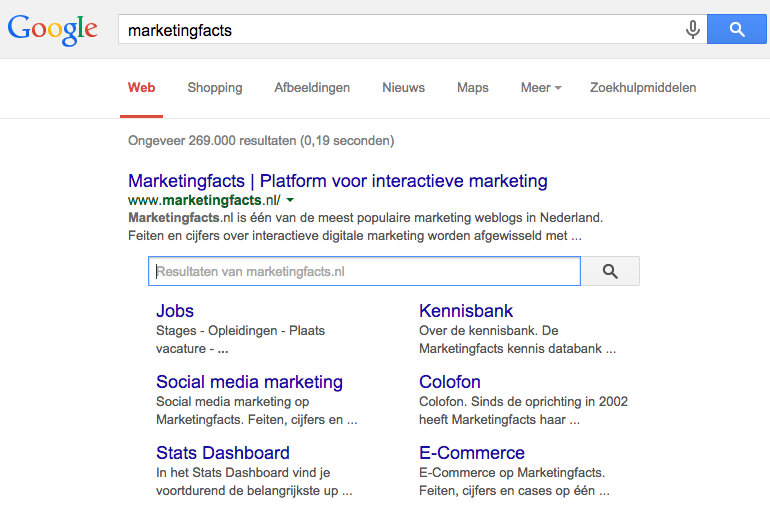
Task: Go to the Maps tab
Action: pyautogui.click(x=473, y=88)
